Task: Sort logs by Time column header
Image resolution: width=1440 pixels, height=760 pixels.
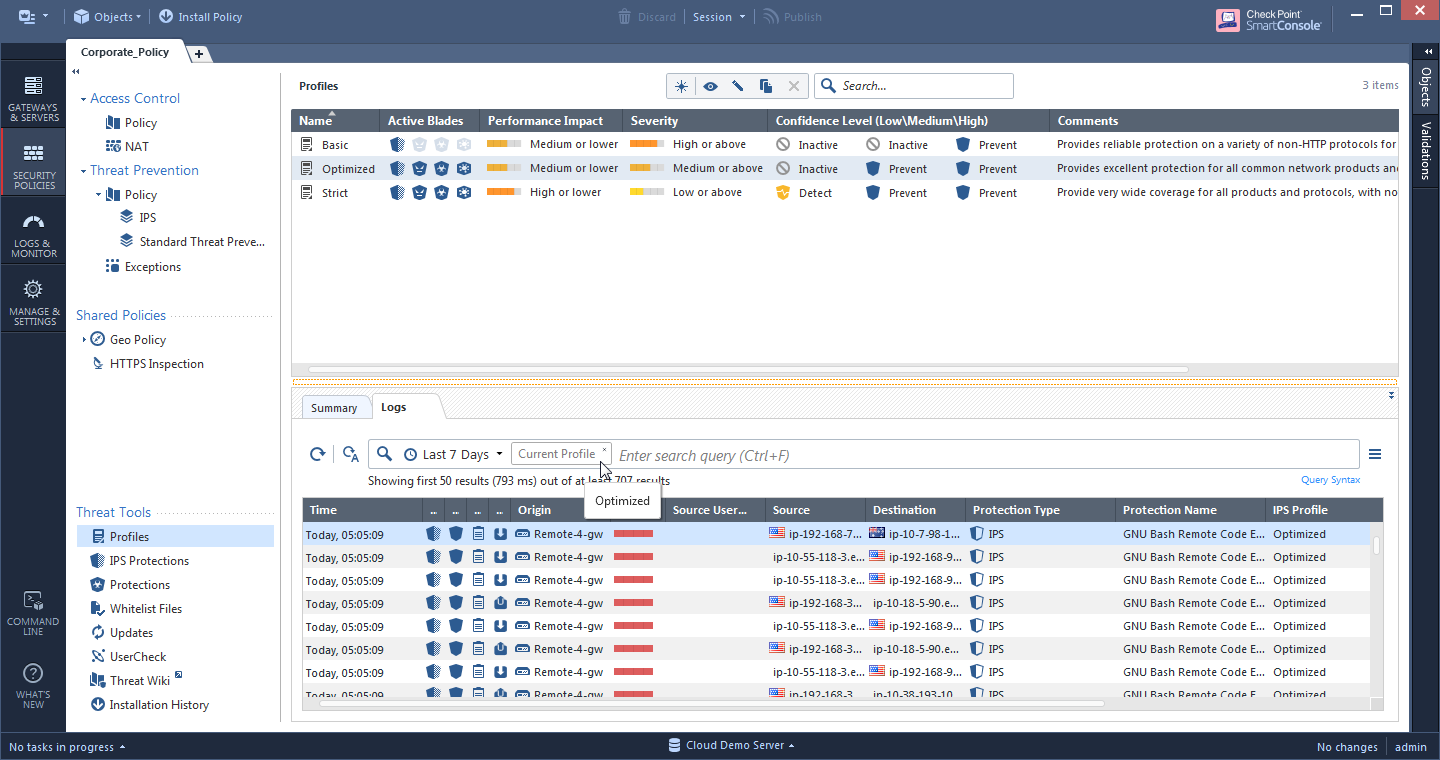Action: (x=363, y=510)
